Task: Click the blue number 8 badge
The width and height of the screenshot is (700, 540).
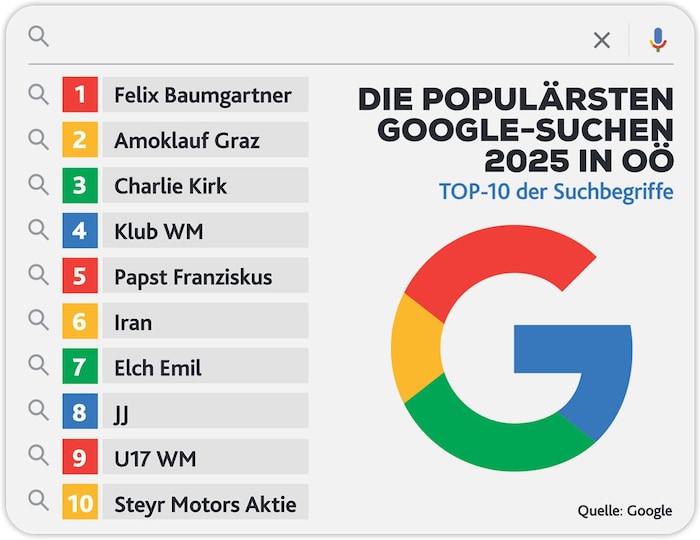Action: [80, 413]
